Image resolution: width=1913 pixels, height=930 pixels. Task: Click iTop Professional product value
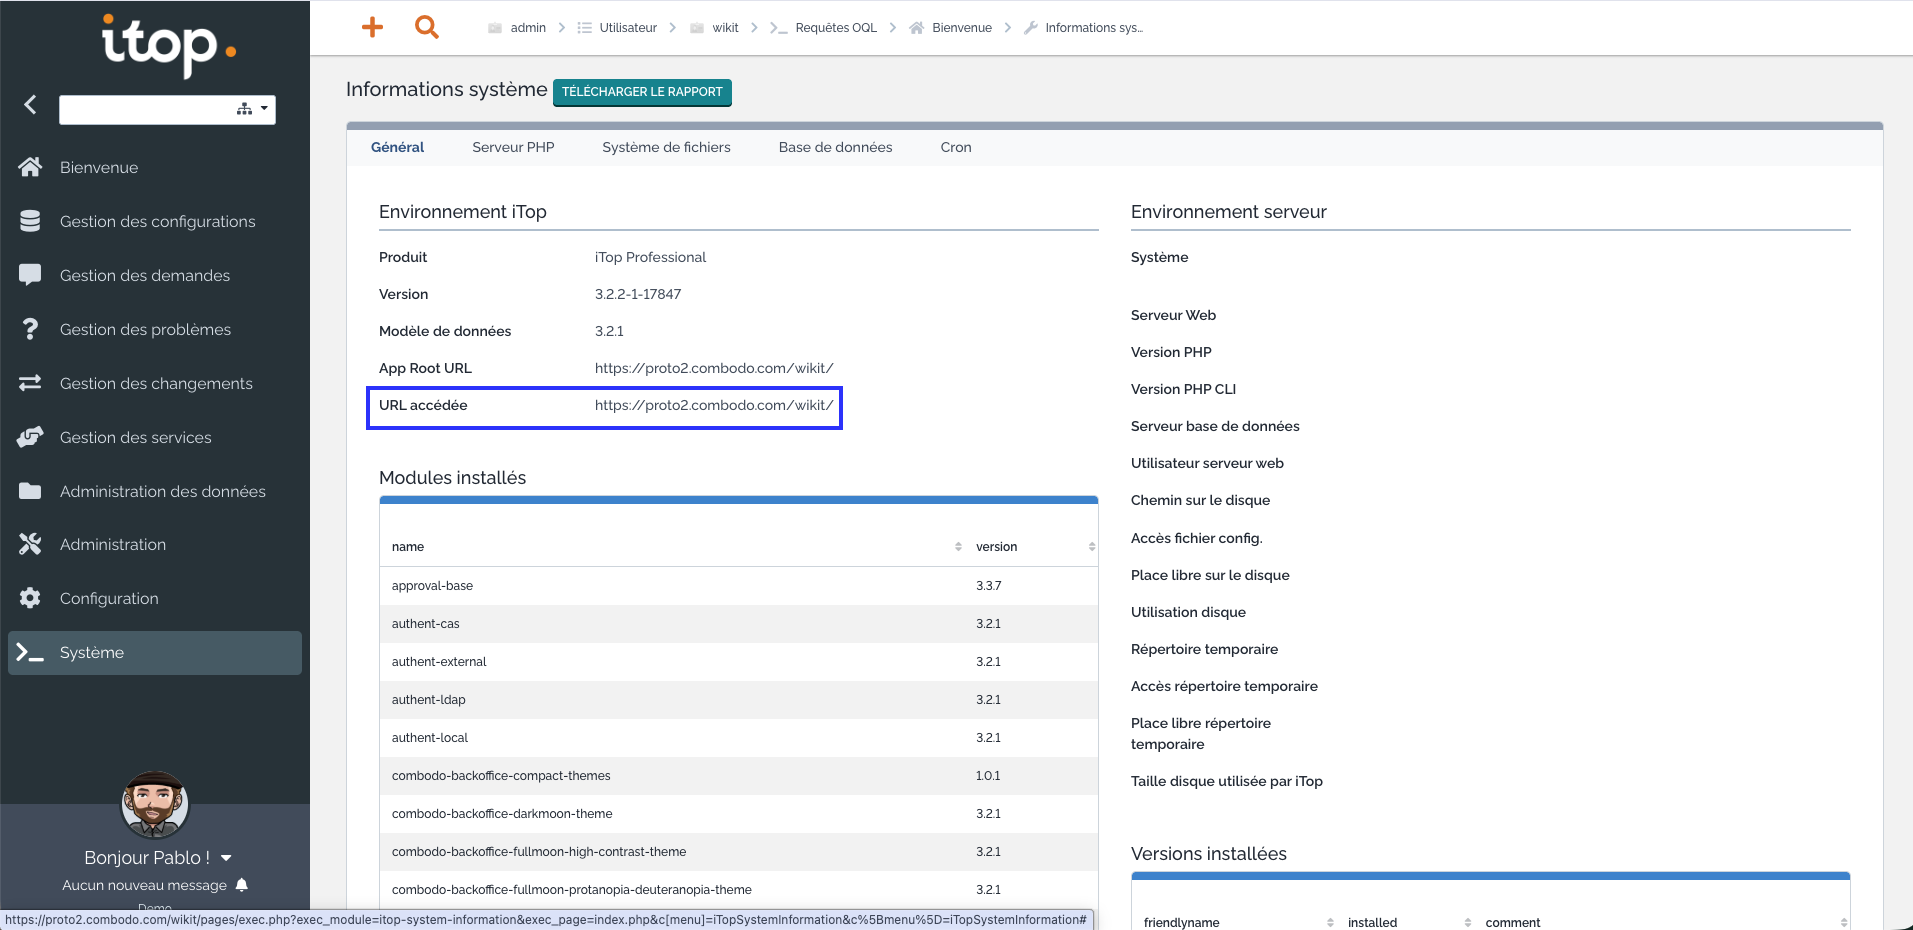[x=650, y=257]
